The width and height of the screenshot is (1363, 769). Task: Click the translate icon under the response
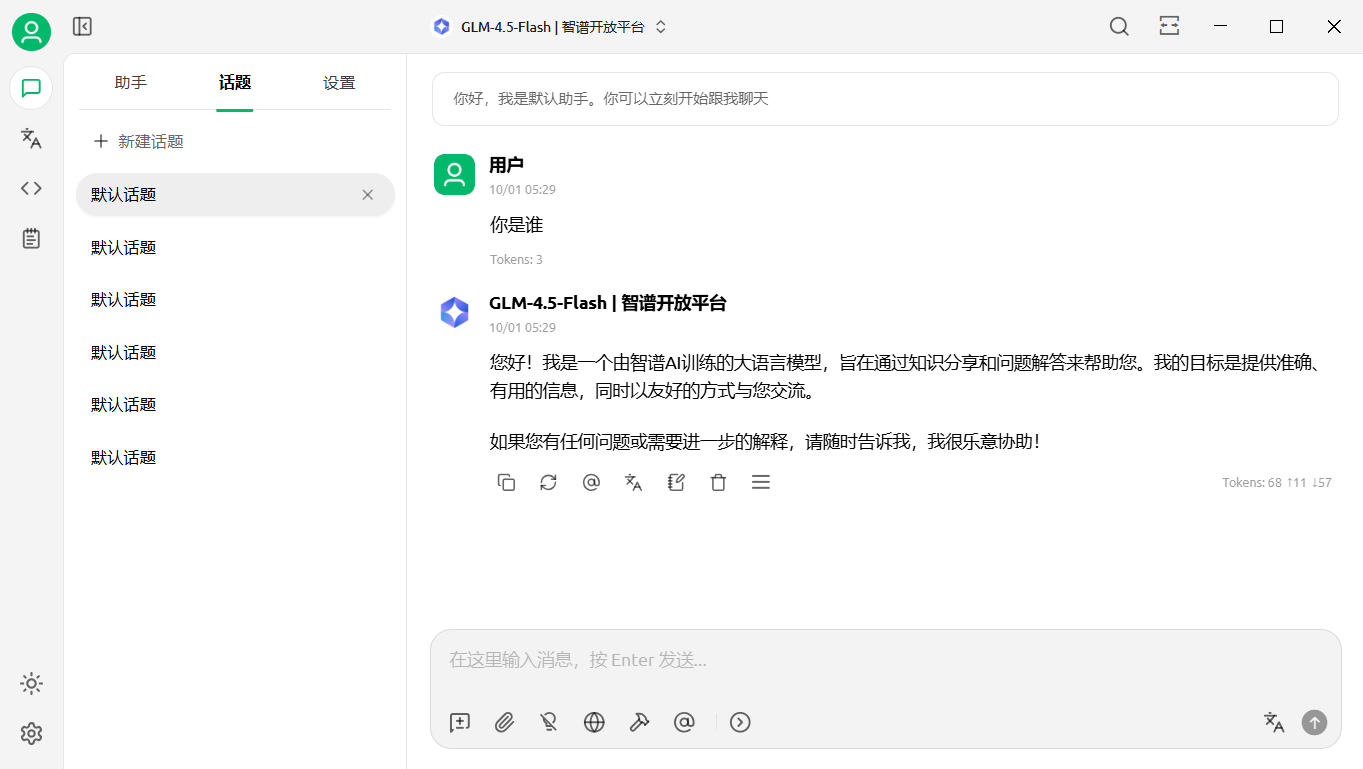click(x=633, y=483)
